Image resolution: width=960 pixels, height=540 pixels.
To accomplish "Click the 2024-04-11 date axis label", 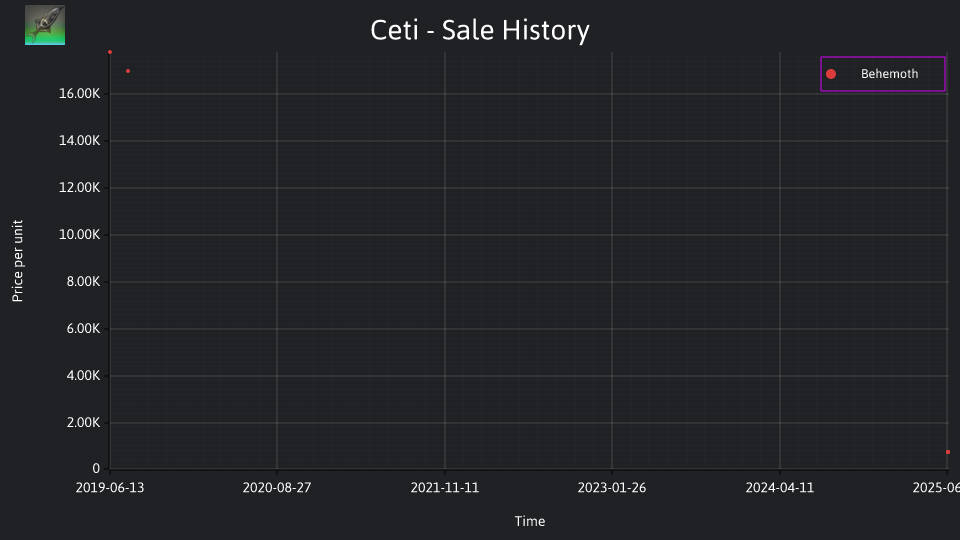I will (779, 488).
